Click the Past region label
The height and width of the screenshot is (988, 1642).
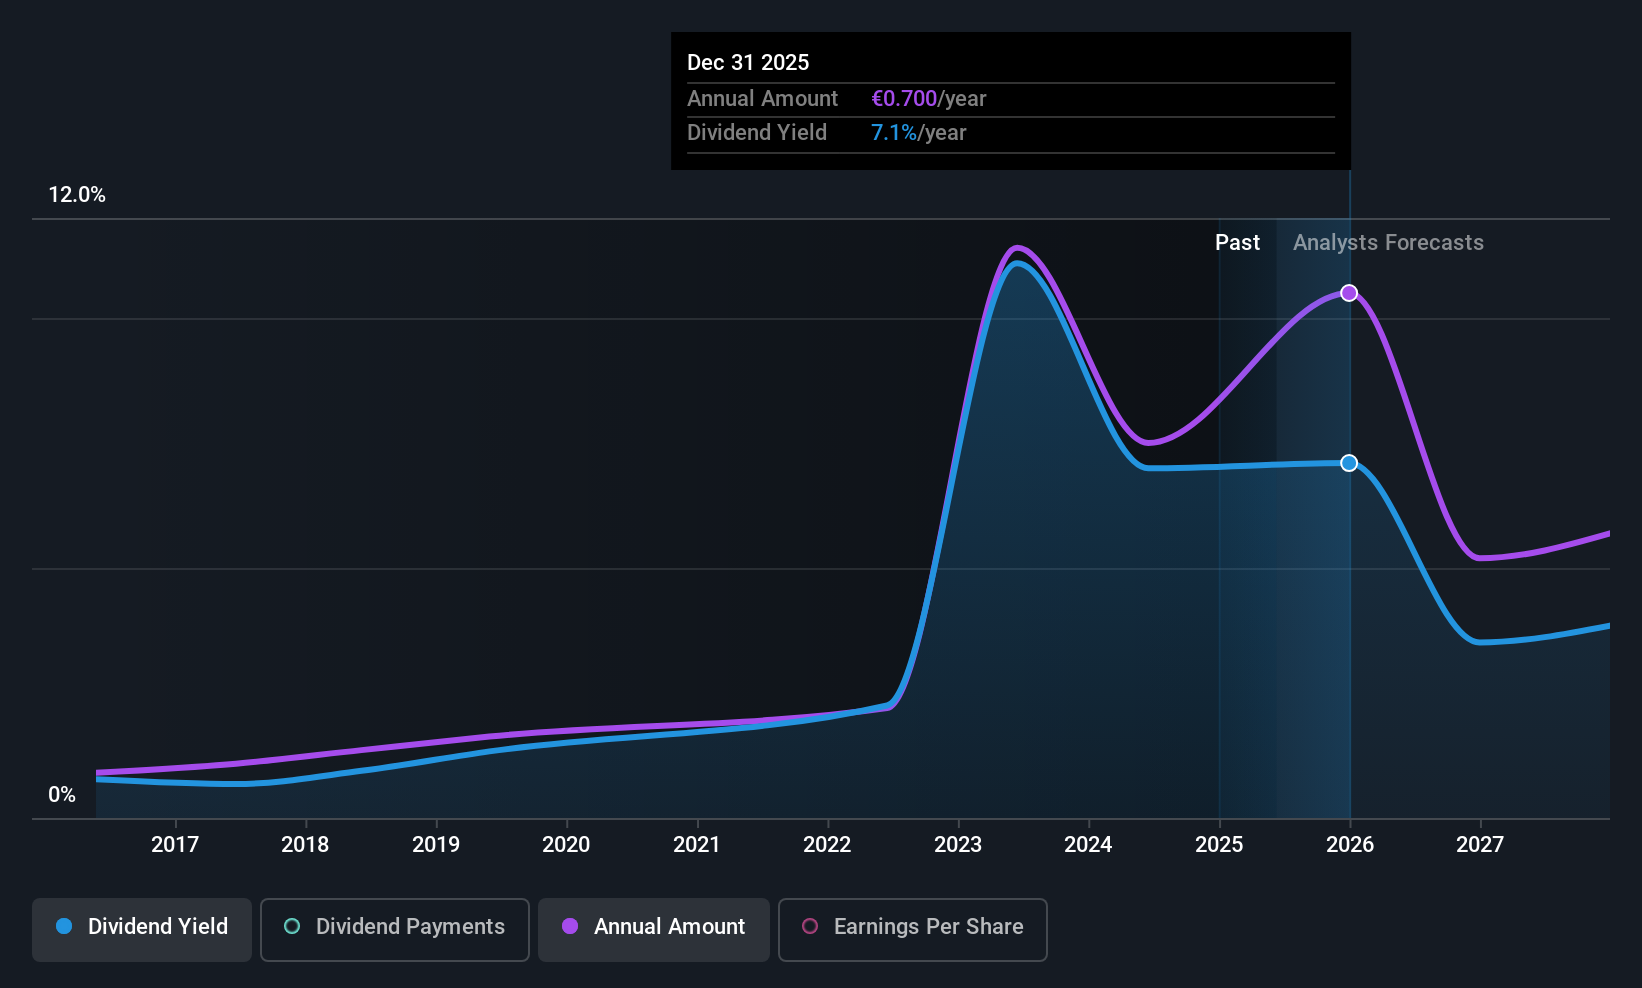[1237, 243]
